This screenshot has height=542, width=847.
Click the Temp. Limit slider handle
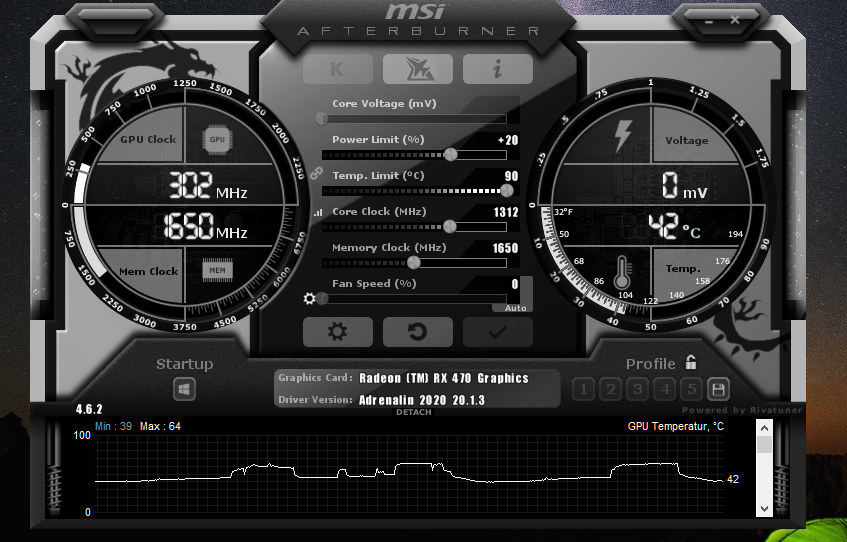(507, 190)
